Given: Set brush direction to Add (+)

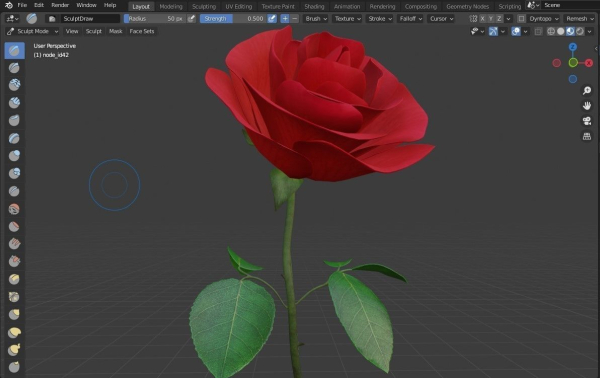Looking at the screenshot, I should point(285,19).
